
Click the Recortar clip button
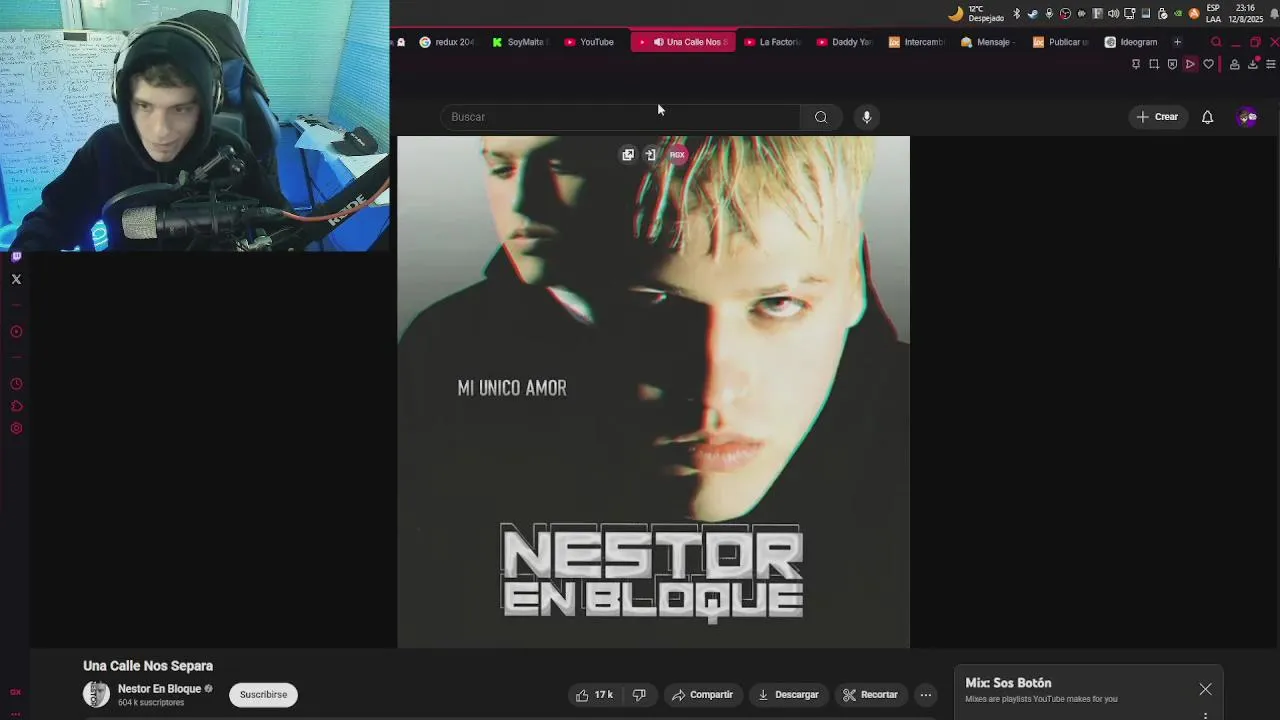pos(870,695)
